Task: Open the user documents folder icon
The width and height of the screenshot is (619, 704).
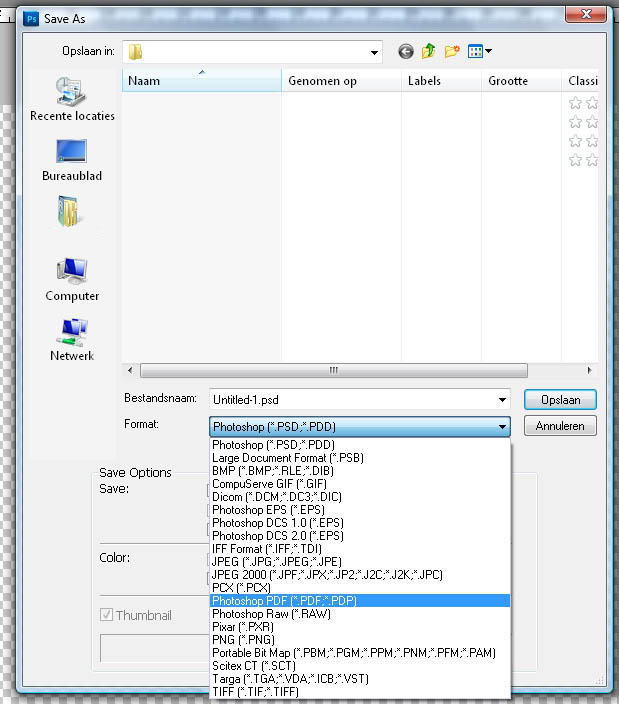Action: (70, 211)
